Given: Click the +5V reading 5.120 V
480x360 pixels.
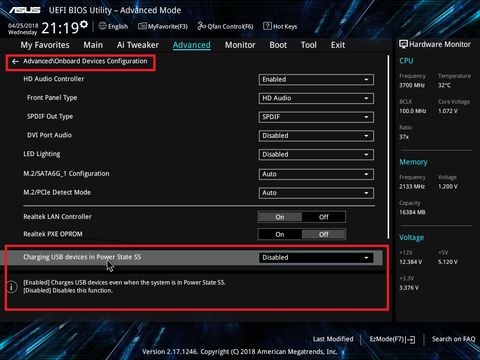Looking at the screenshot, I should click(448, 262).
